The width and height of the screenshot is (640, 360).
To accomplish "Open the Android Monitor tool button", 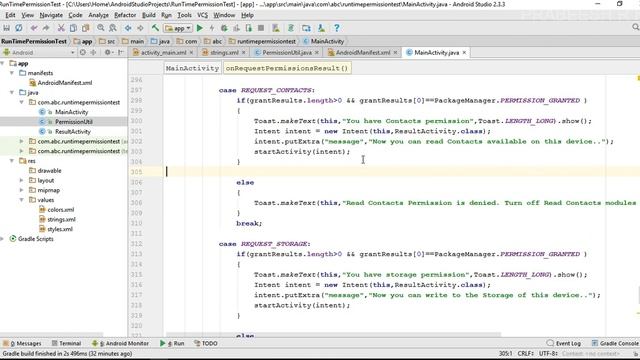I will (x=120, y=343).
